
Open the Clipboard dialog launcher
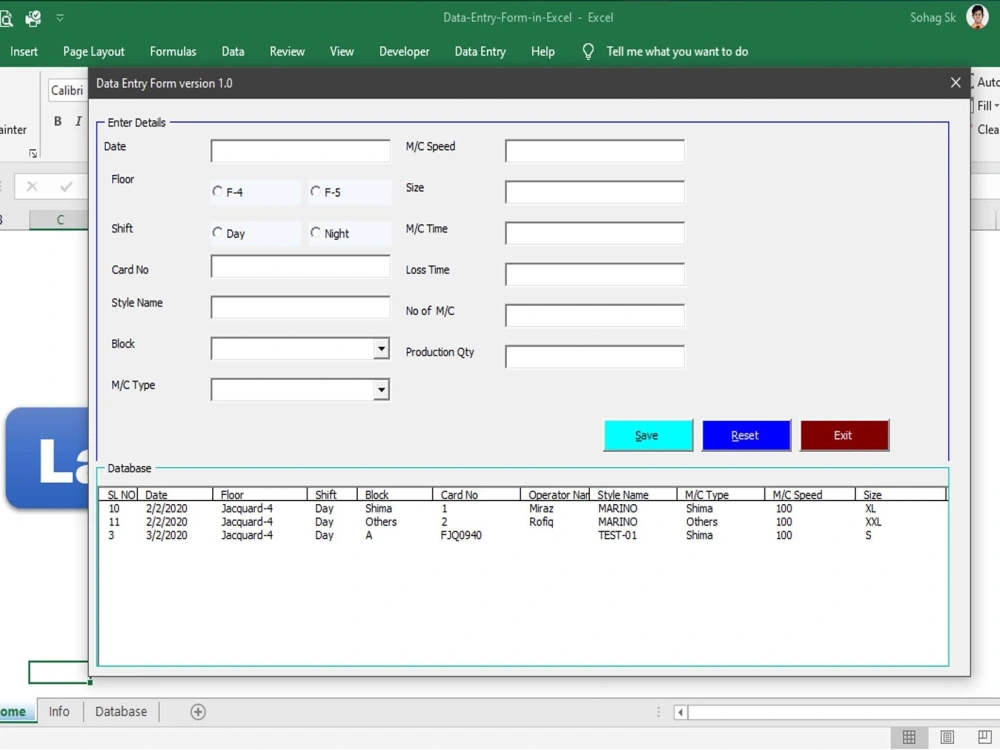33,153
